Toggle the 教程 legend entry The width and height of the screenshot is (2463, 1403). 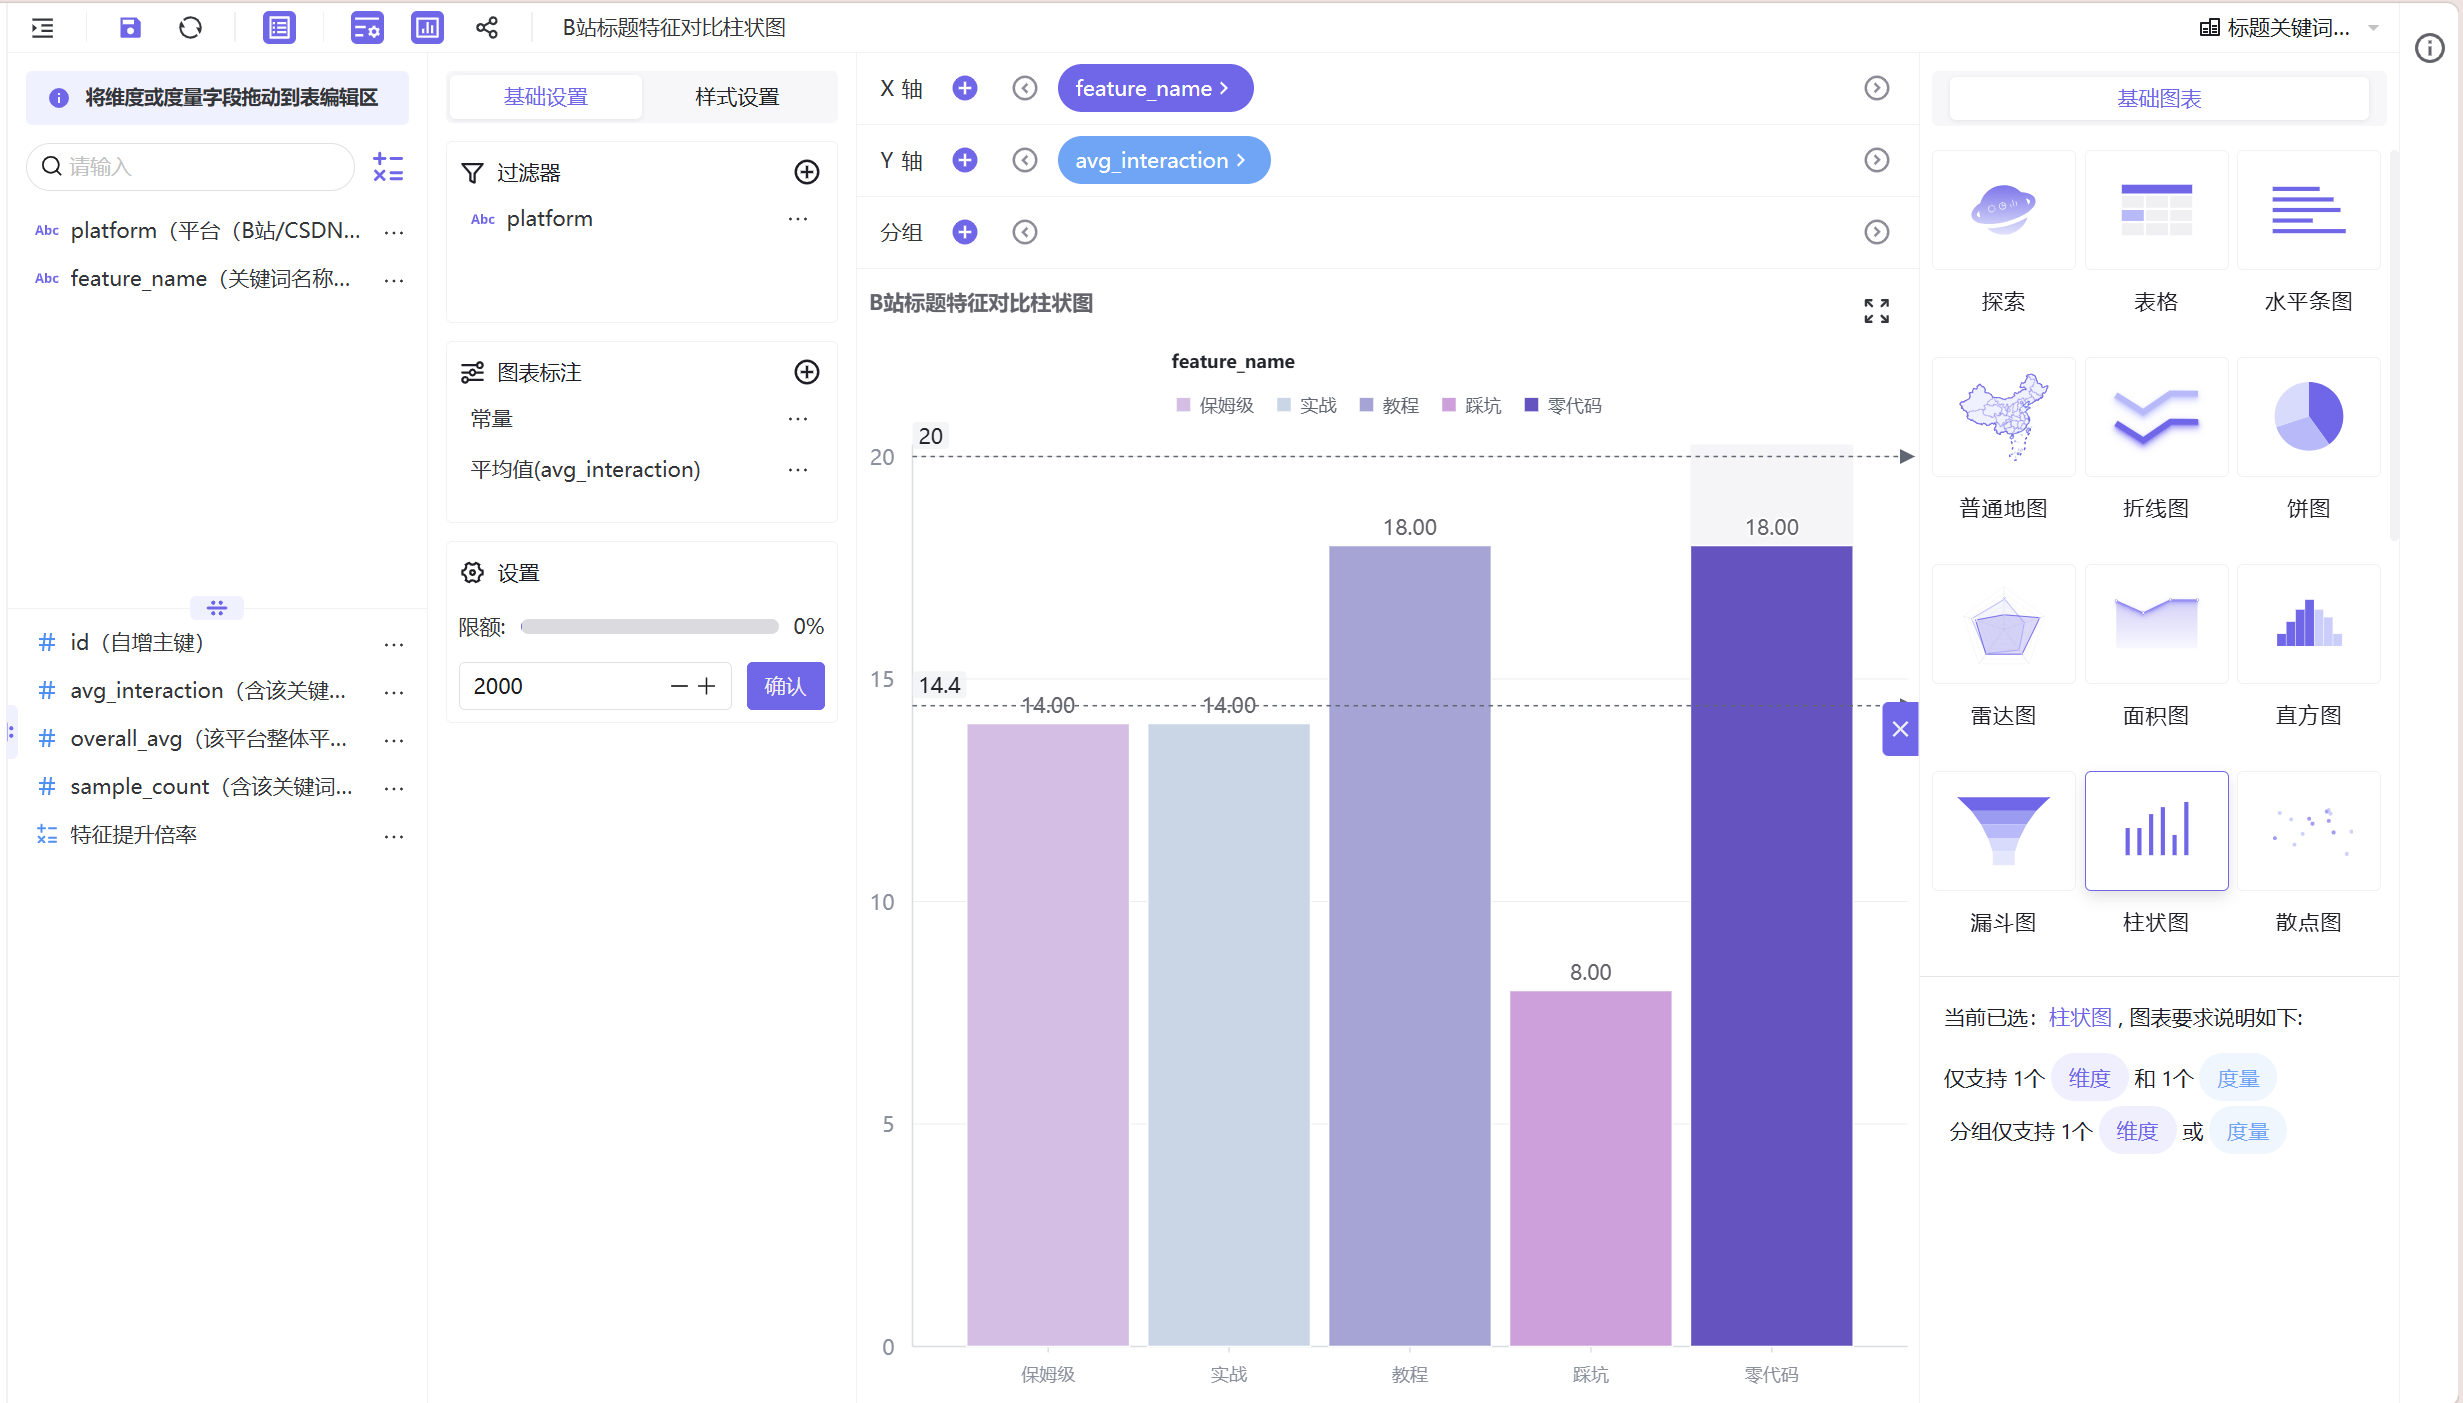[x=1389, y=405]
